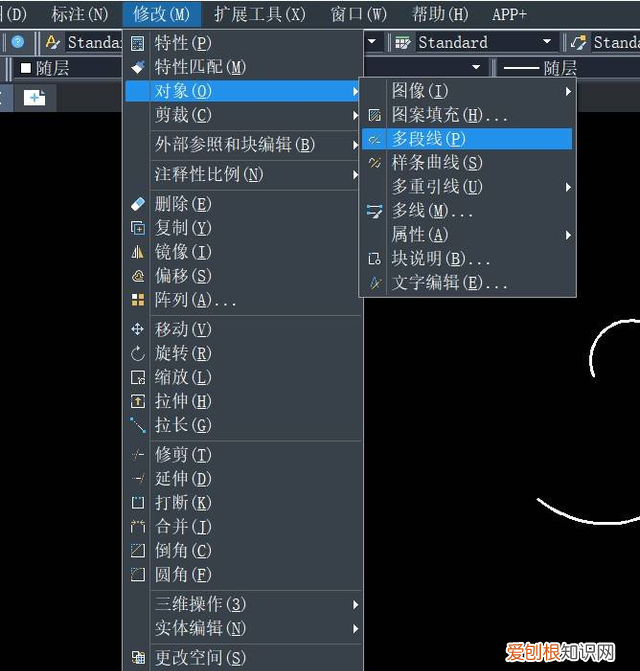Click the Trim (修剪) icon
The height and width of the screenshot is (671, 640).
pos(138,454)
